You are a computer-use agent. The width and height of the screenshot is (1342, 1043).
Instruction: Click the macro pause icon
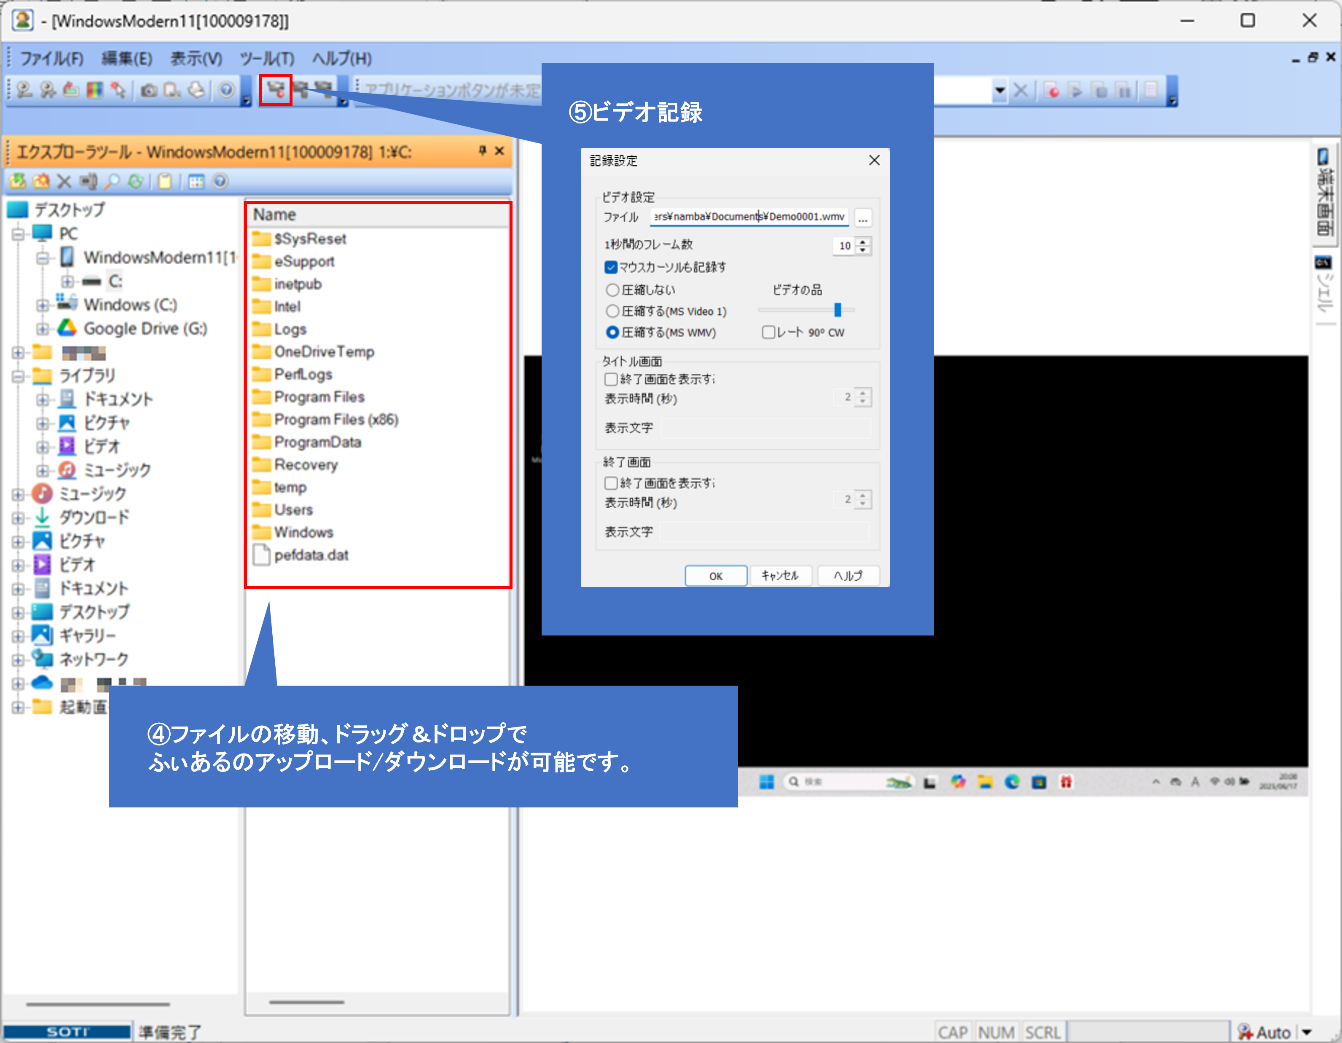coord(1124,91)
